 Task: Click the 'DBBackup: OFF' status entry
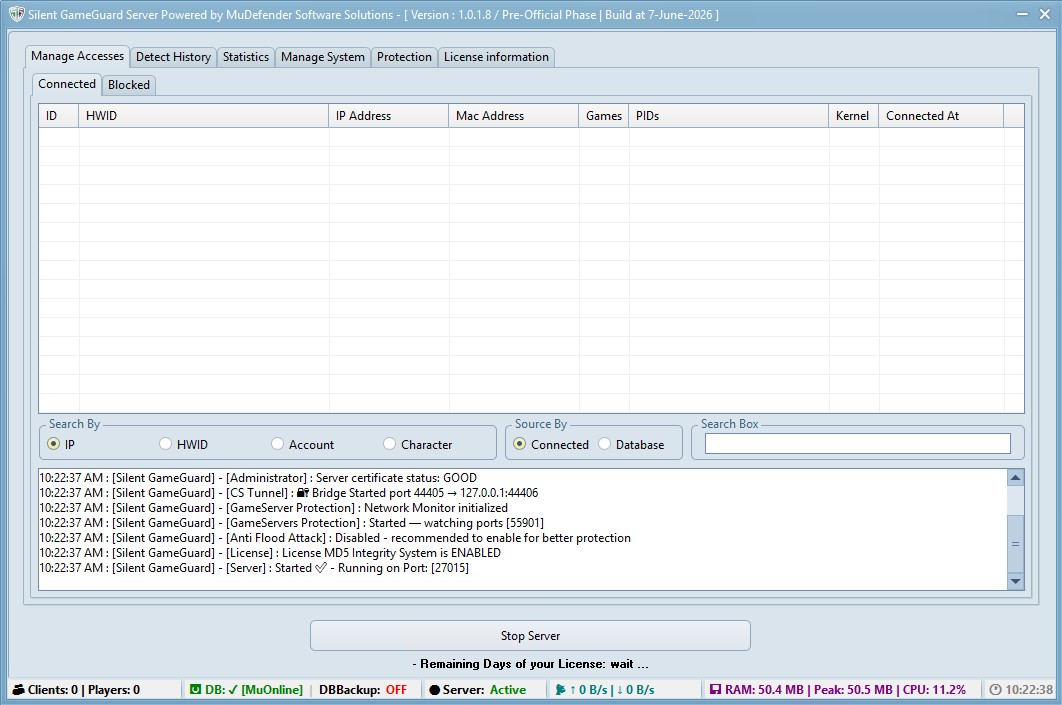[363, 689]
